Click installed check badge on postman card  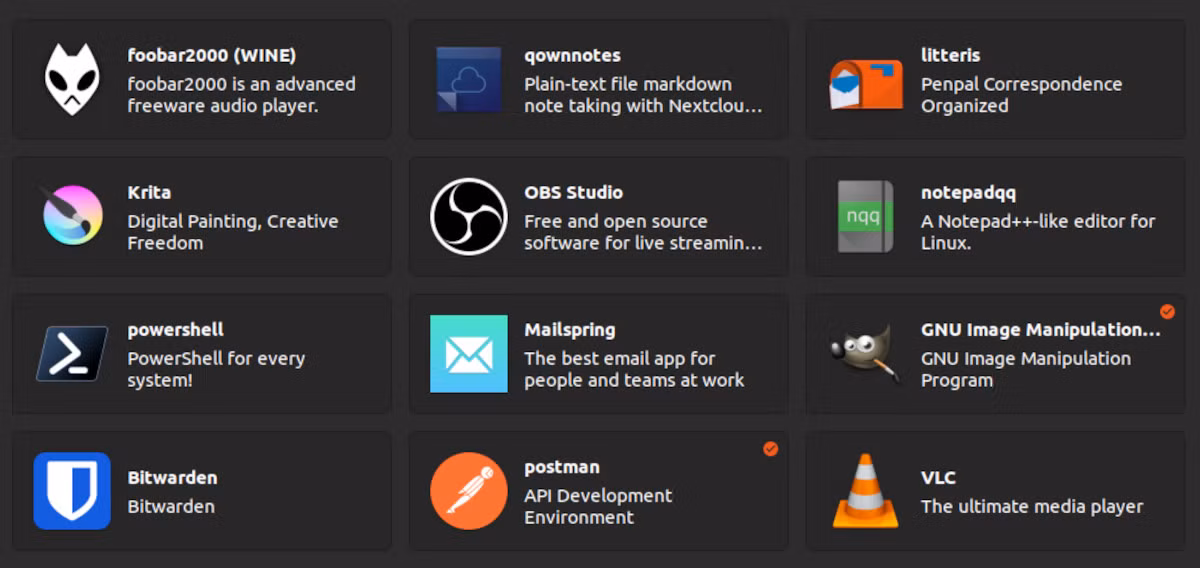point(770,449)
